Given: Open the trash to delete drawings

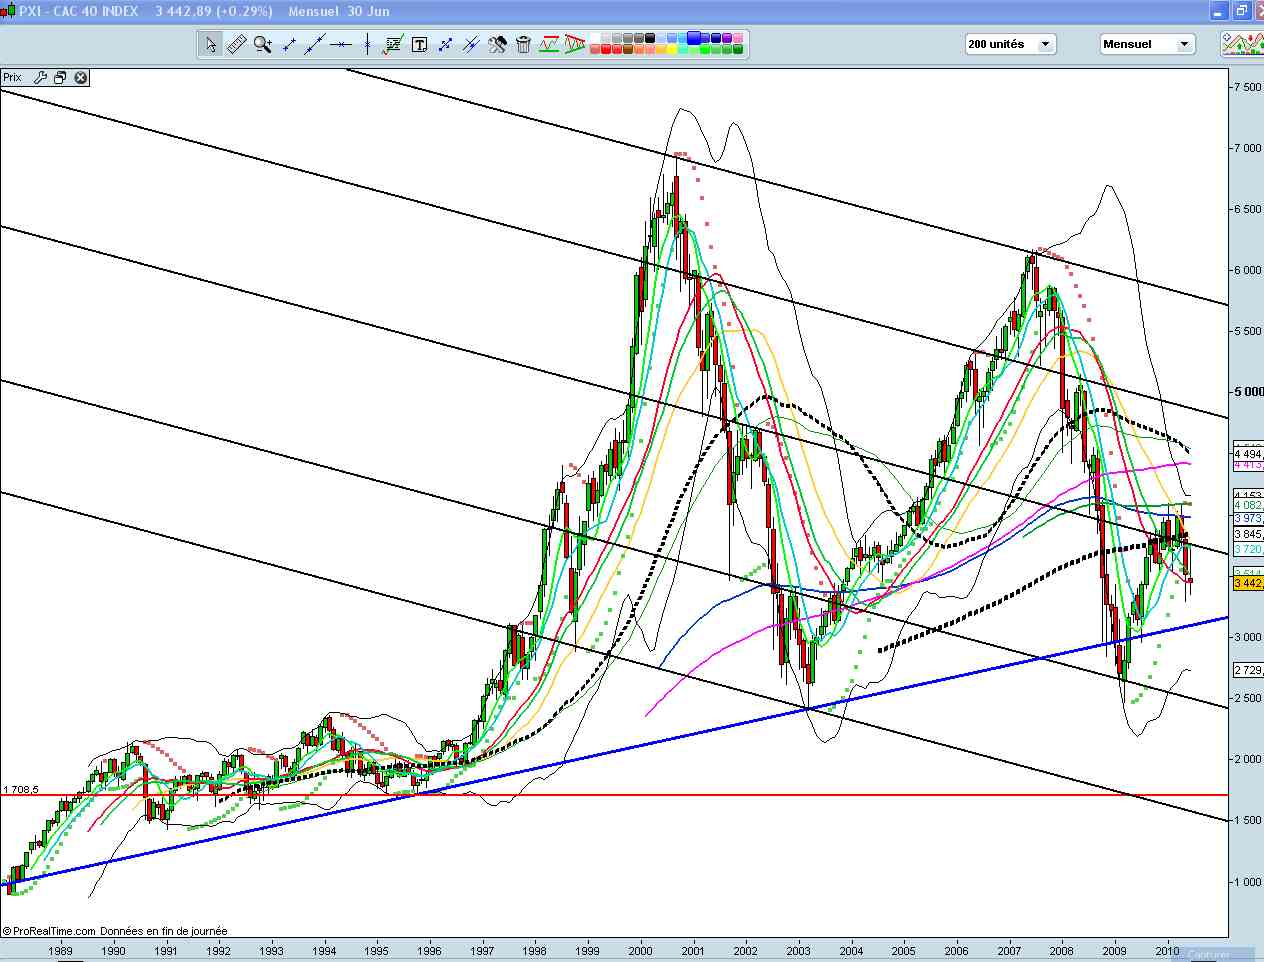Looking at the screenshot, I should tap(522, 44).
